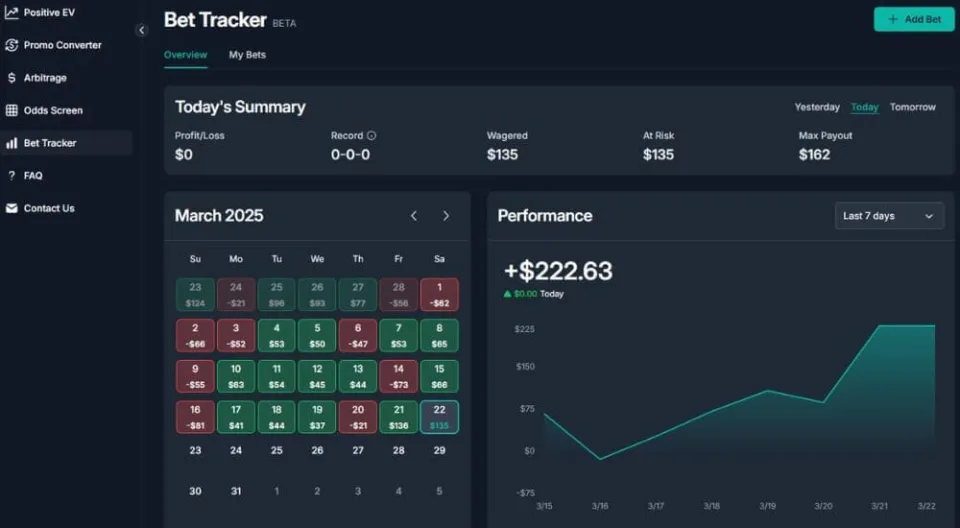Select March 10 showing $63
Image resolution: width=960 pixels, height=528 pixels.
click(236, 376)
